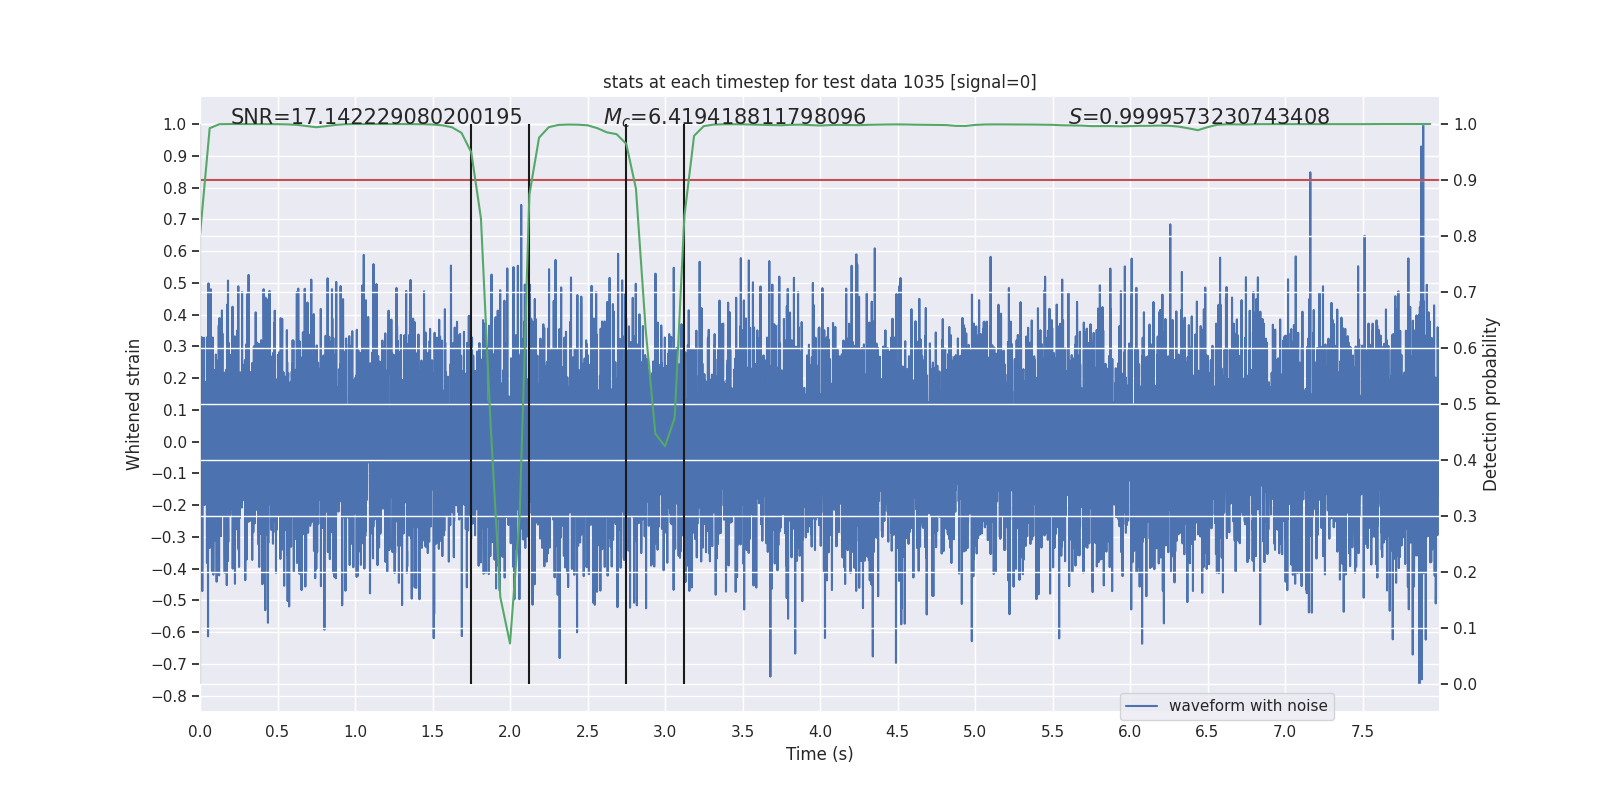Viewport: 1600px width, 800px height.
Task: Click the 'Time (s)' x-axis label
Action: pos(819,754)
